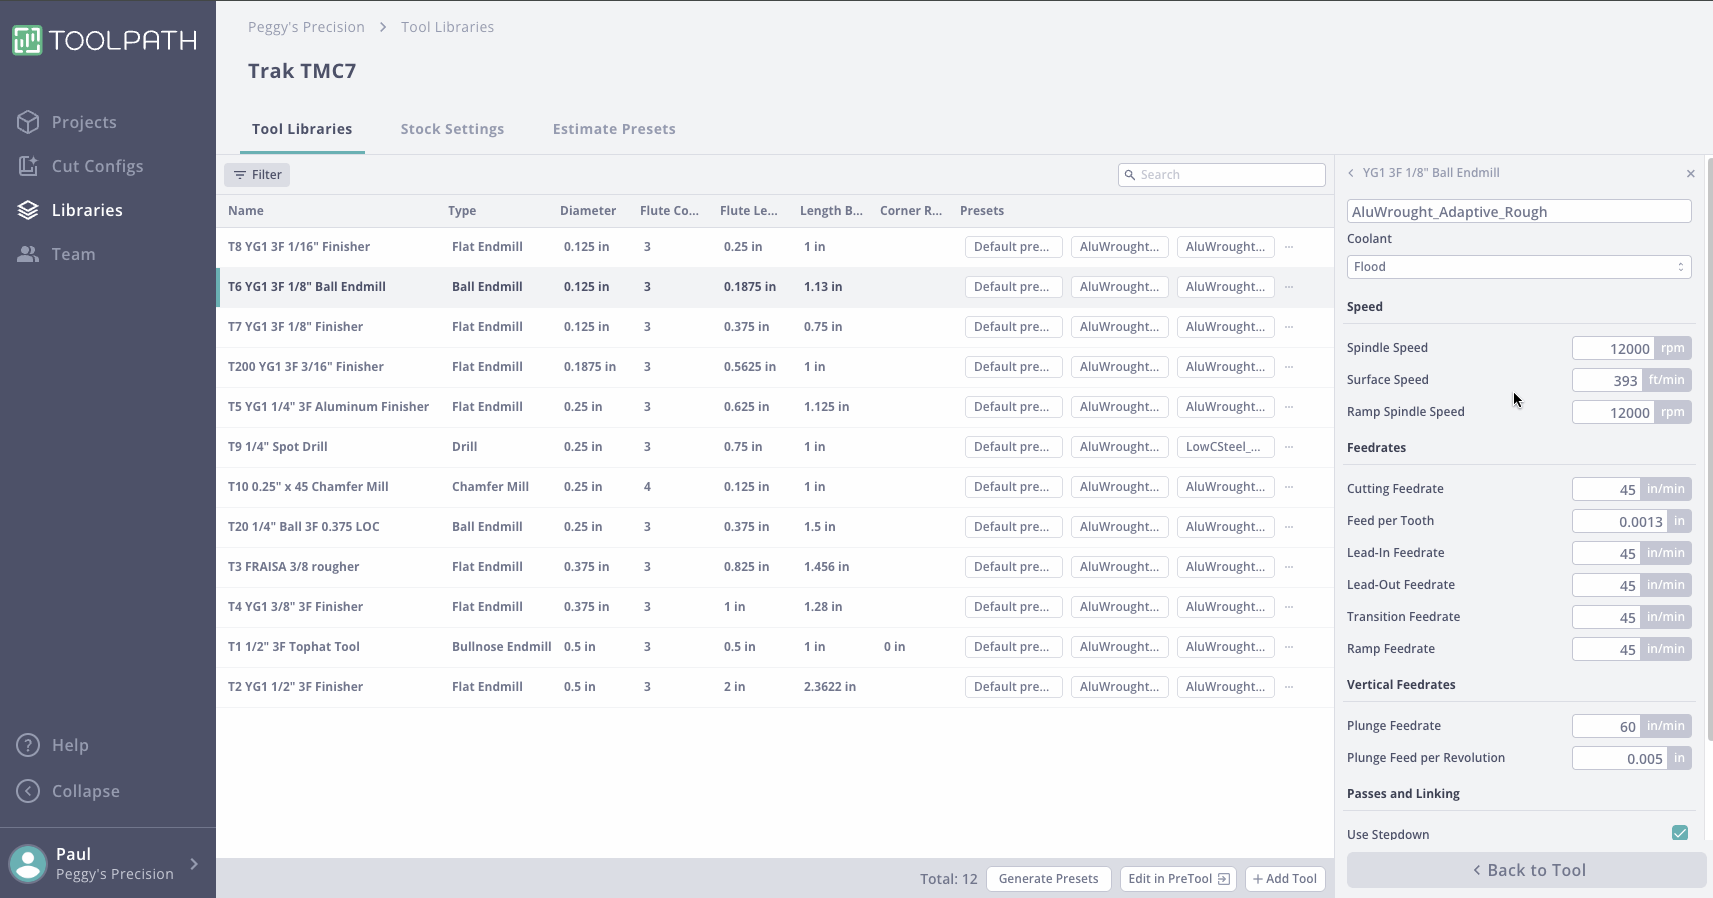Screen dimensions: 1713x898
Task: Collapse the sidebar with the arrow icon
Action: point(28,791)
